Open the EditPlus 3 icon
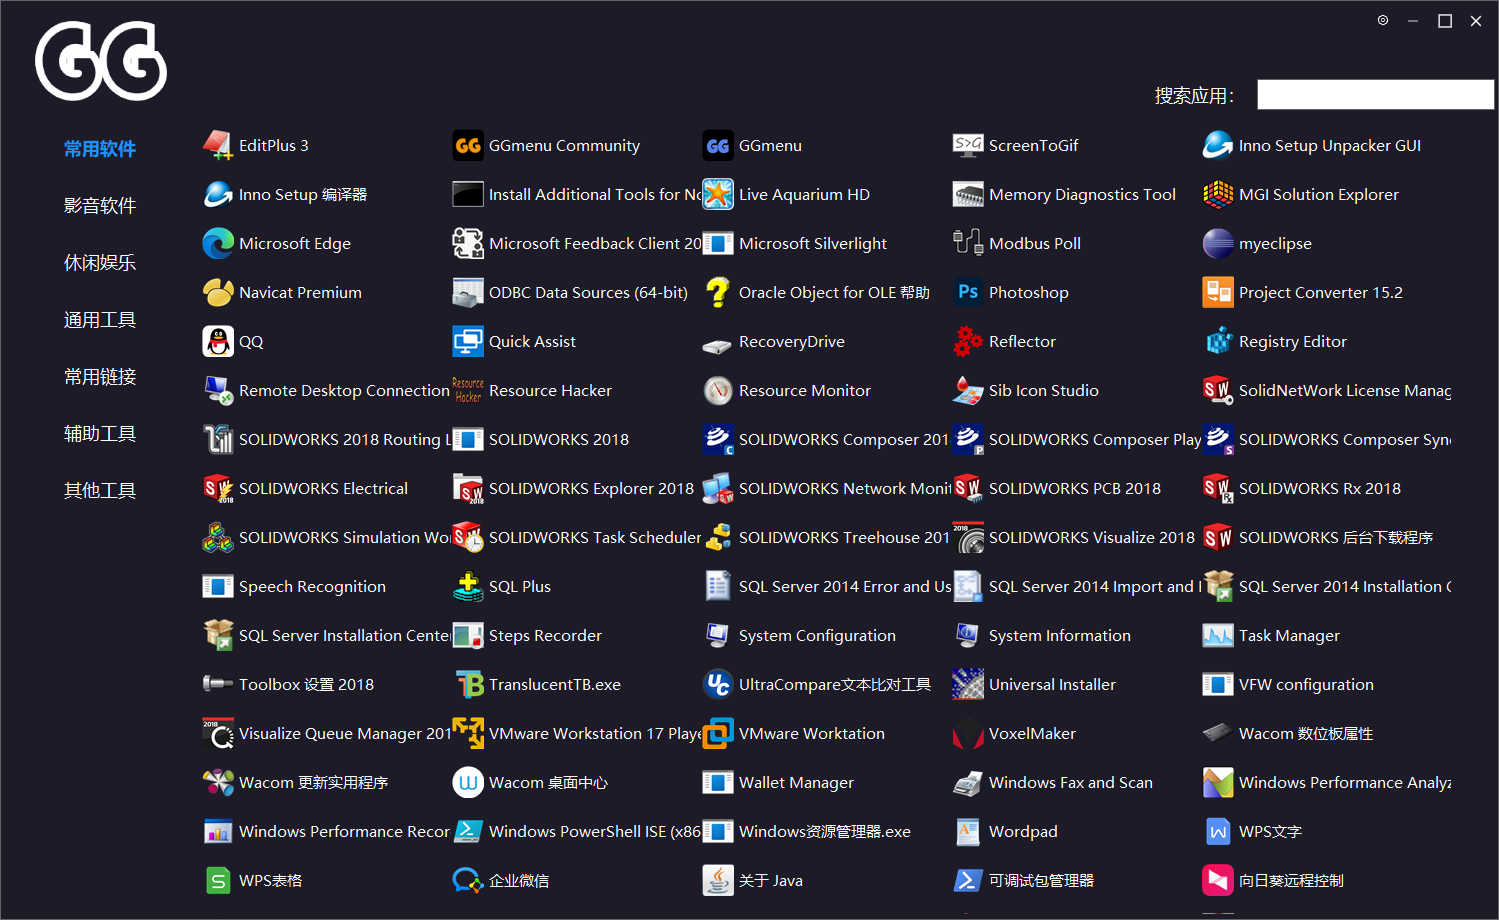Screen dimensions: 1499x920 pos(218,145)
